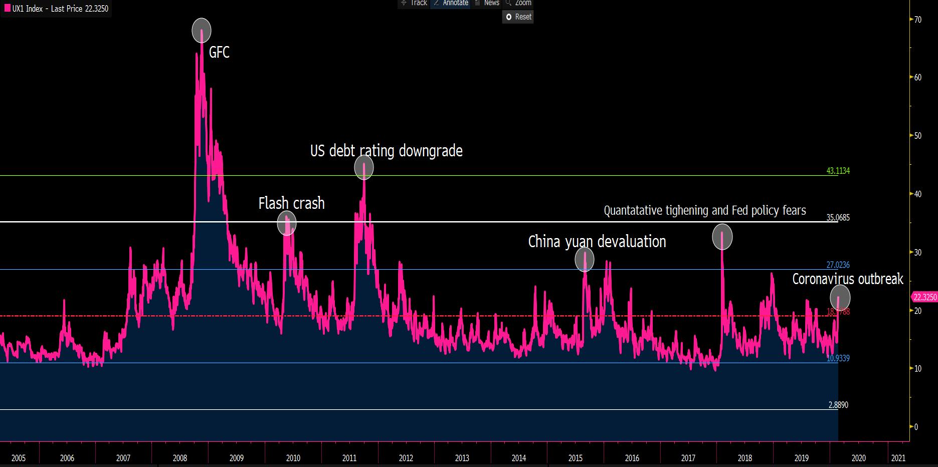This screenshot has width=938, height=467.
Task: Click the Flash crash circle marker
Action: point(287,224)
